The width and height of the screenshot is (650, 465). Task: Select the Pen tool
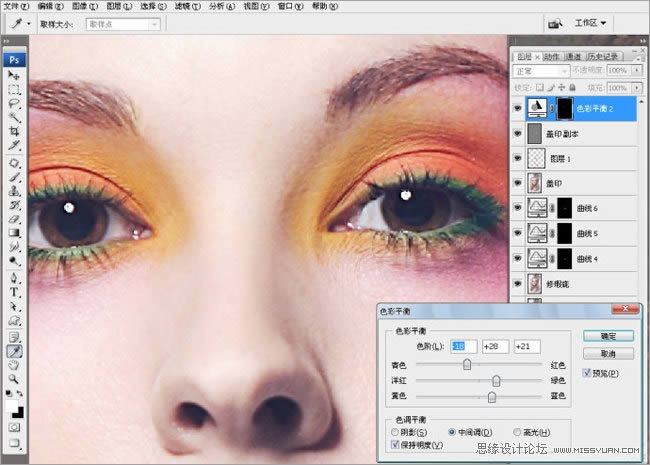coord(14,278)
